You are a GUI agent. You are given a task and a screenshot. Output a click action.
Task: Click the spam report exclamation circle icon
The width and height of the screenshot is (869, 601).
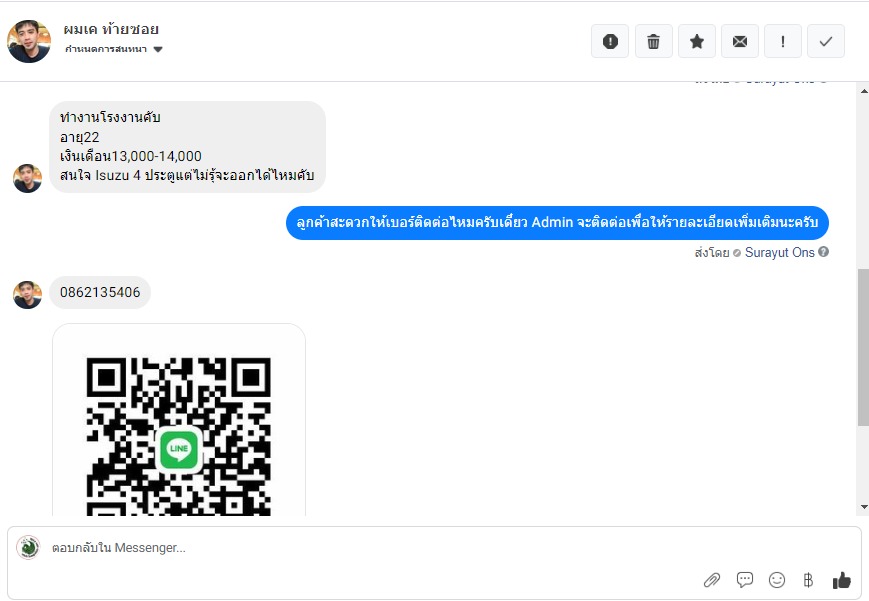[x=610, y=41]
